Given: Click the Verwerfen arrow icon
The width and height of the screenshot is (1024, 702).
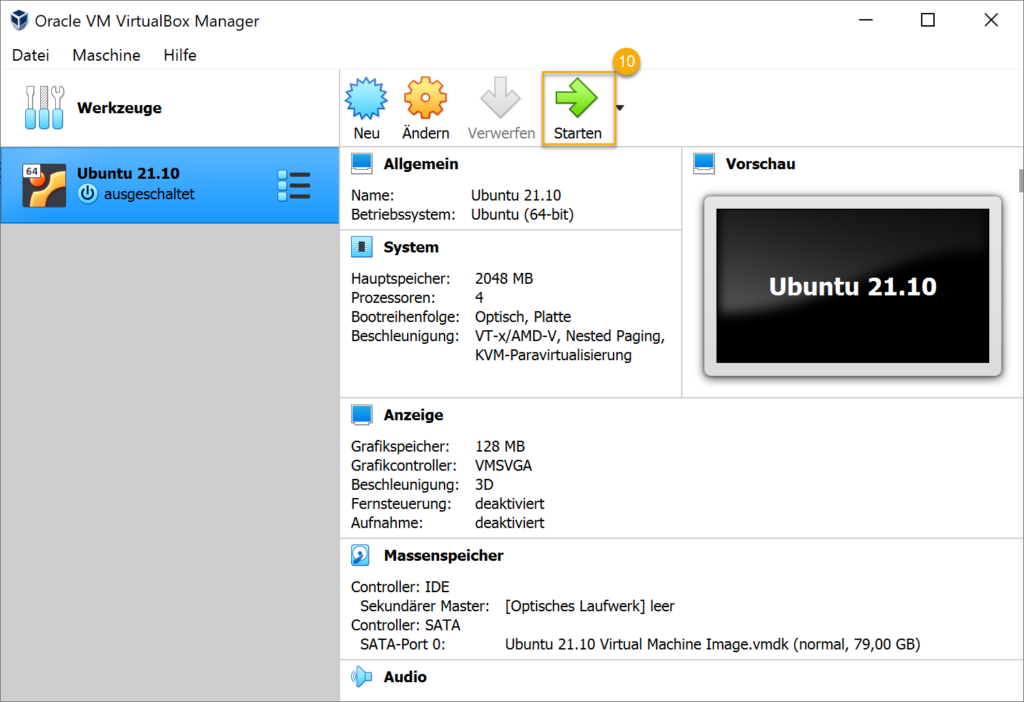Looking at the screenshot, I should pos(500,98).
